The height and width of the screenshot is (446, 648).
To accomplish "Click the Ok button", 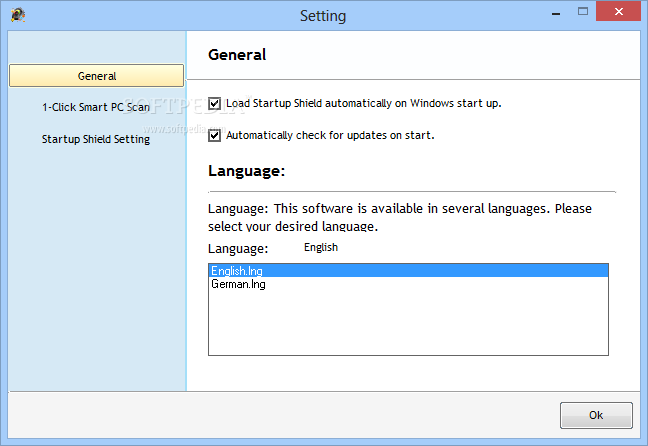I will click(596, 415).
